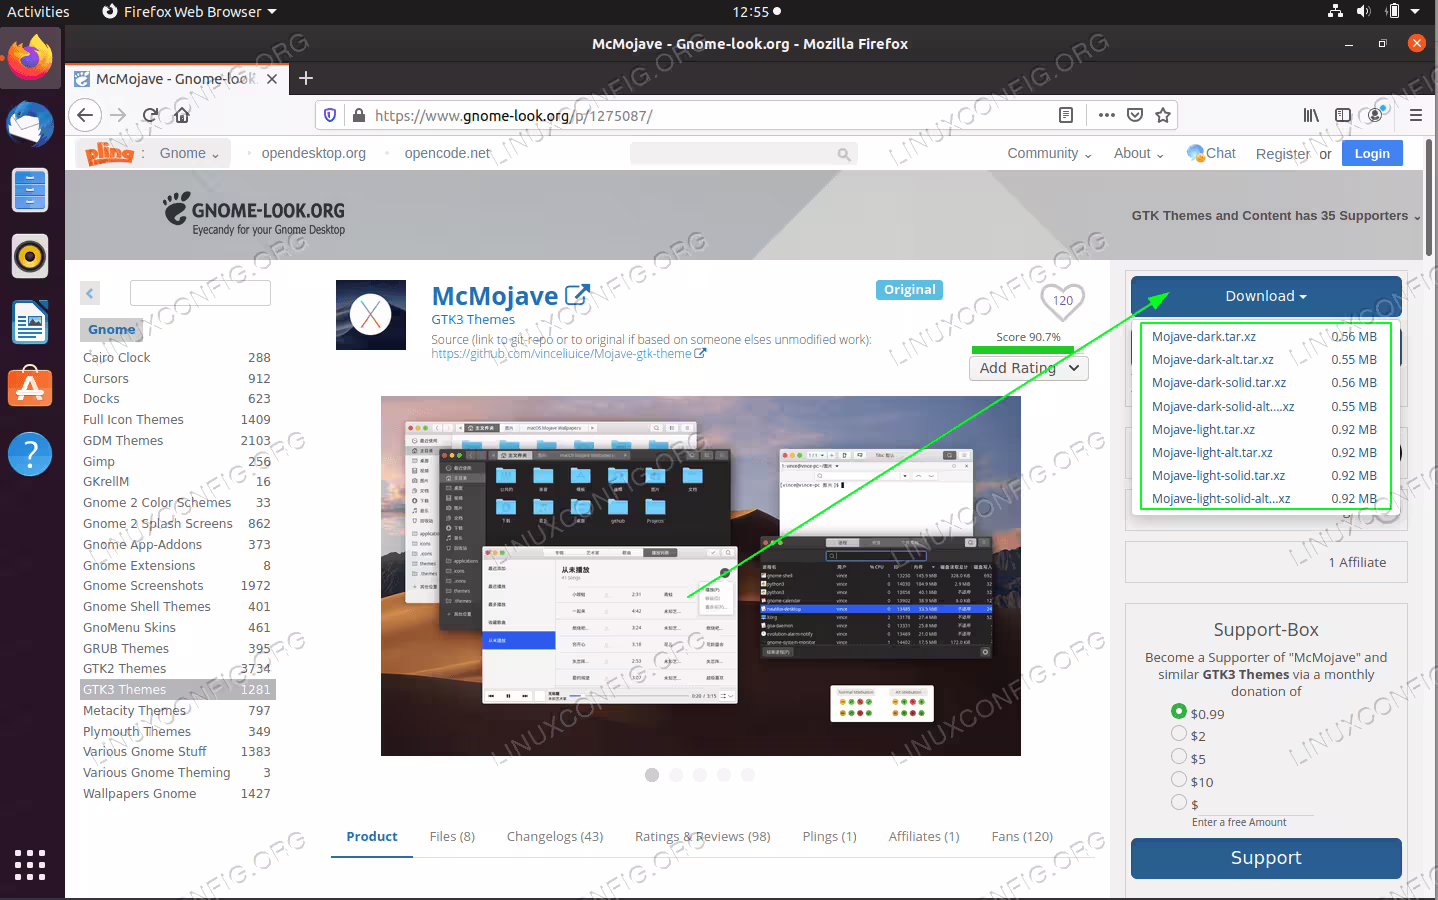
Task: View the Affiliates (1) tab
Action: click(x=924, y=837)
